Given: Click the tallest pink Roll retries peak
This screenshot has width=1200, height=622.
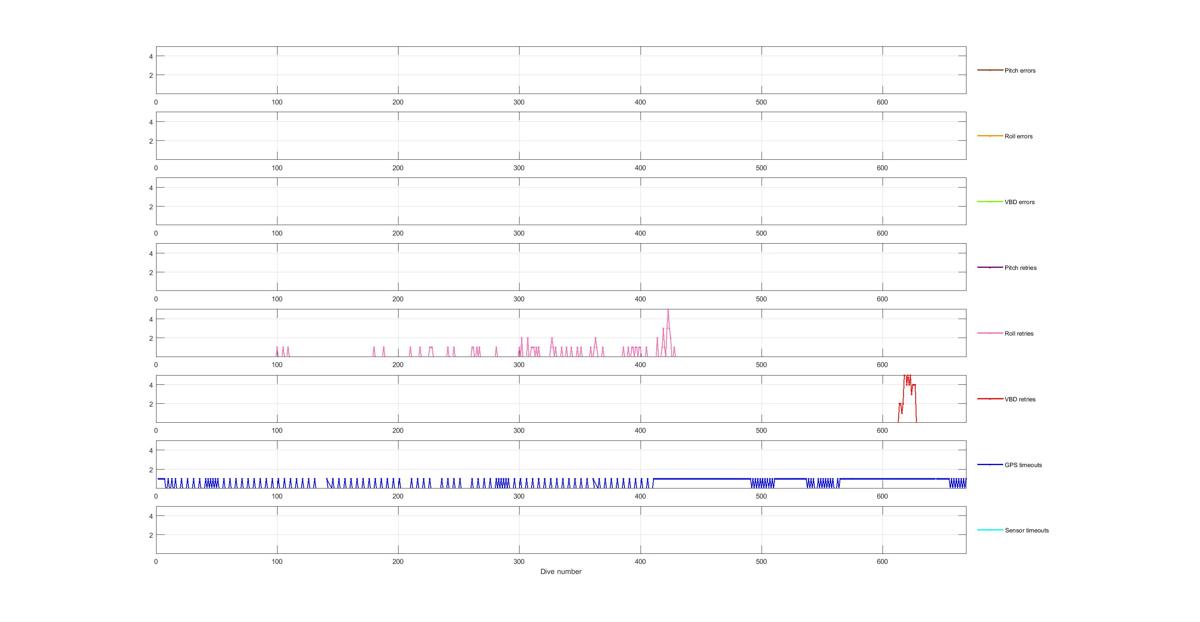Looking at the screenshot, I should [668, 311].
